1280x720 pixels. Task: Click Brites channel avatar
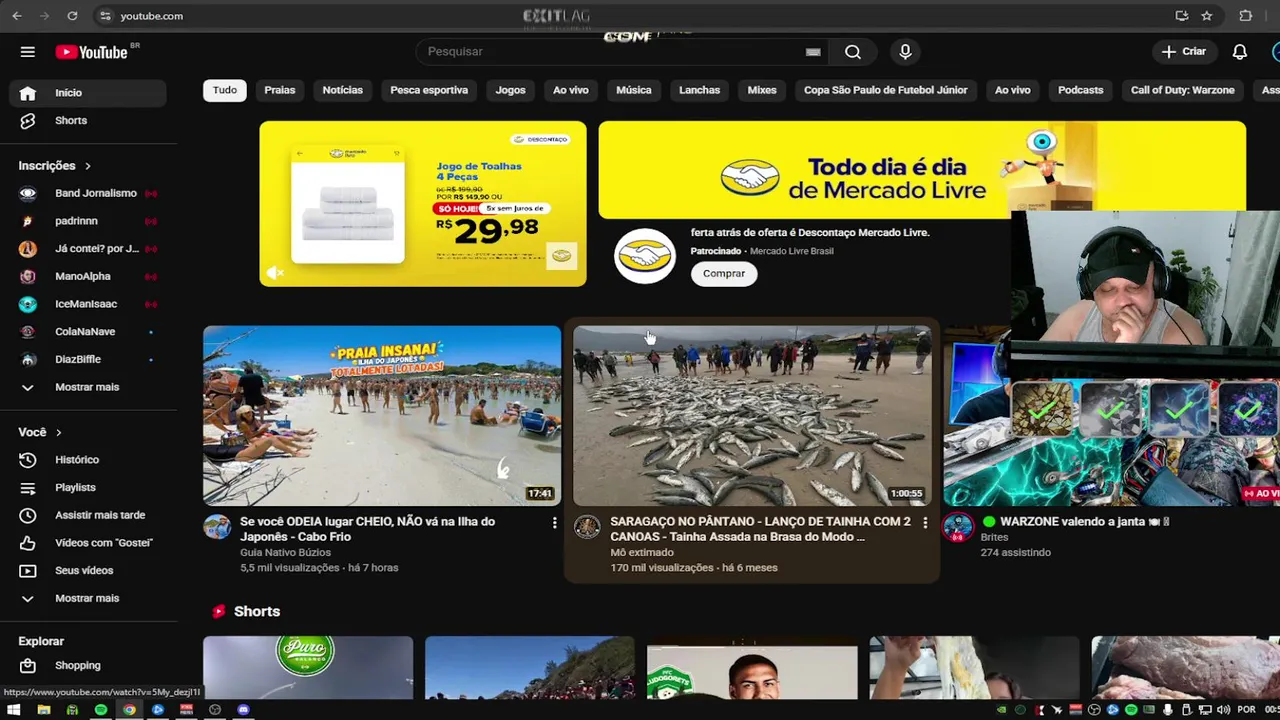click(x=958, y=527)
